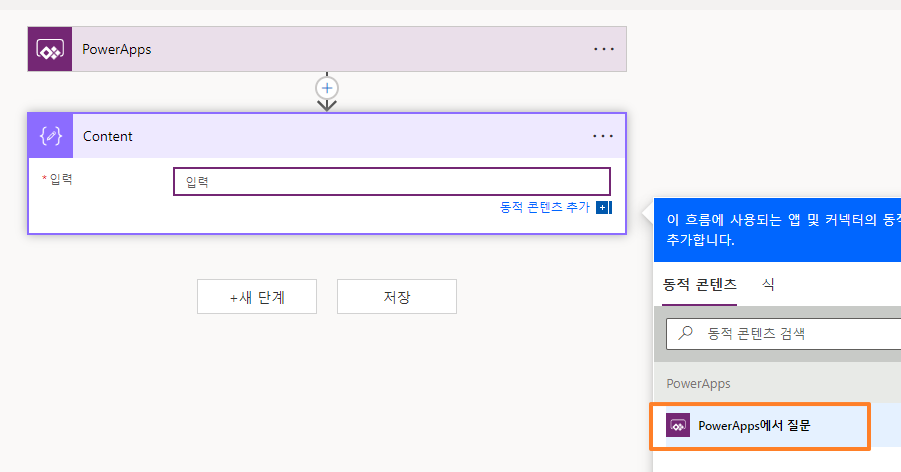Click the 동적 콘텐츠 추가 link
901x472 pixels.
[x=545, y=208]
